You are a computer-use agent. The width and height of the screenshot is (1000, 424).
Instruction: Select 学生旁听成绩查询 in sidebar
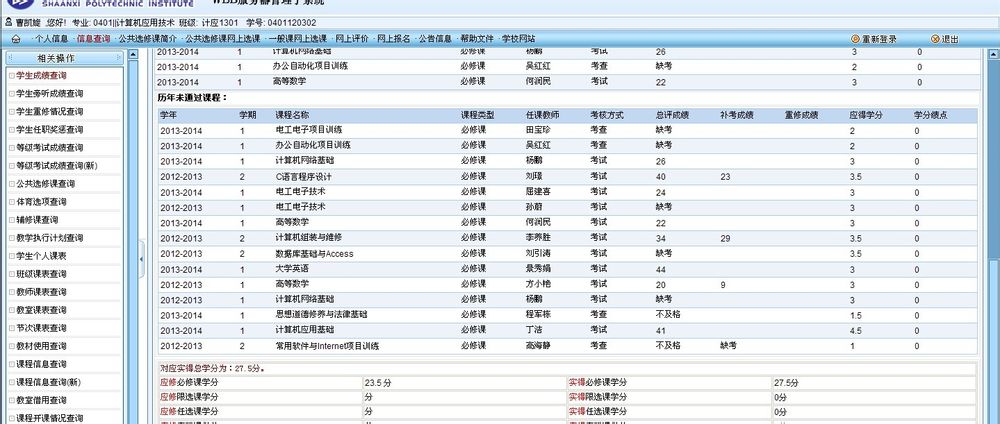coord(49,94)
